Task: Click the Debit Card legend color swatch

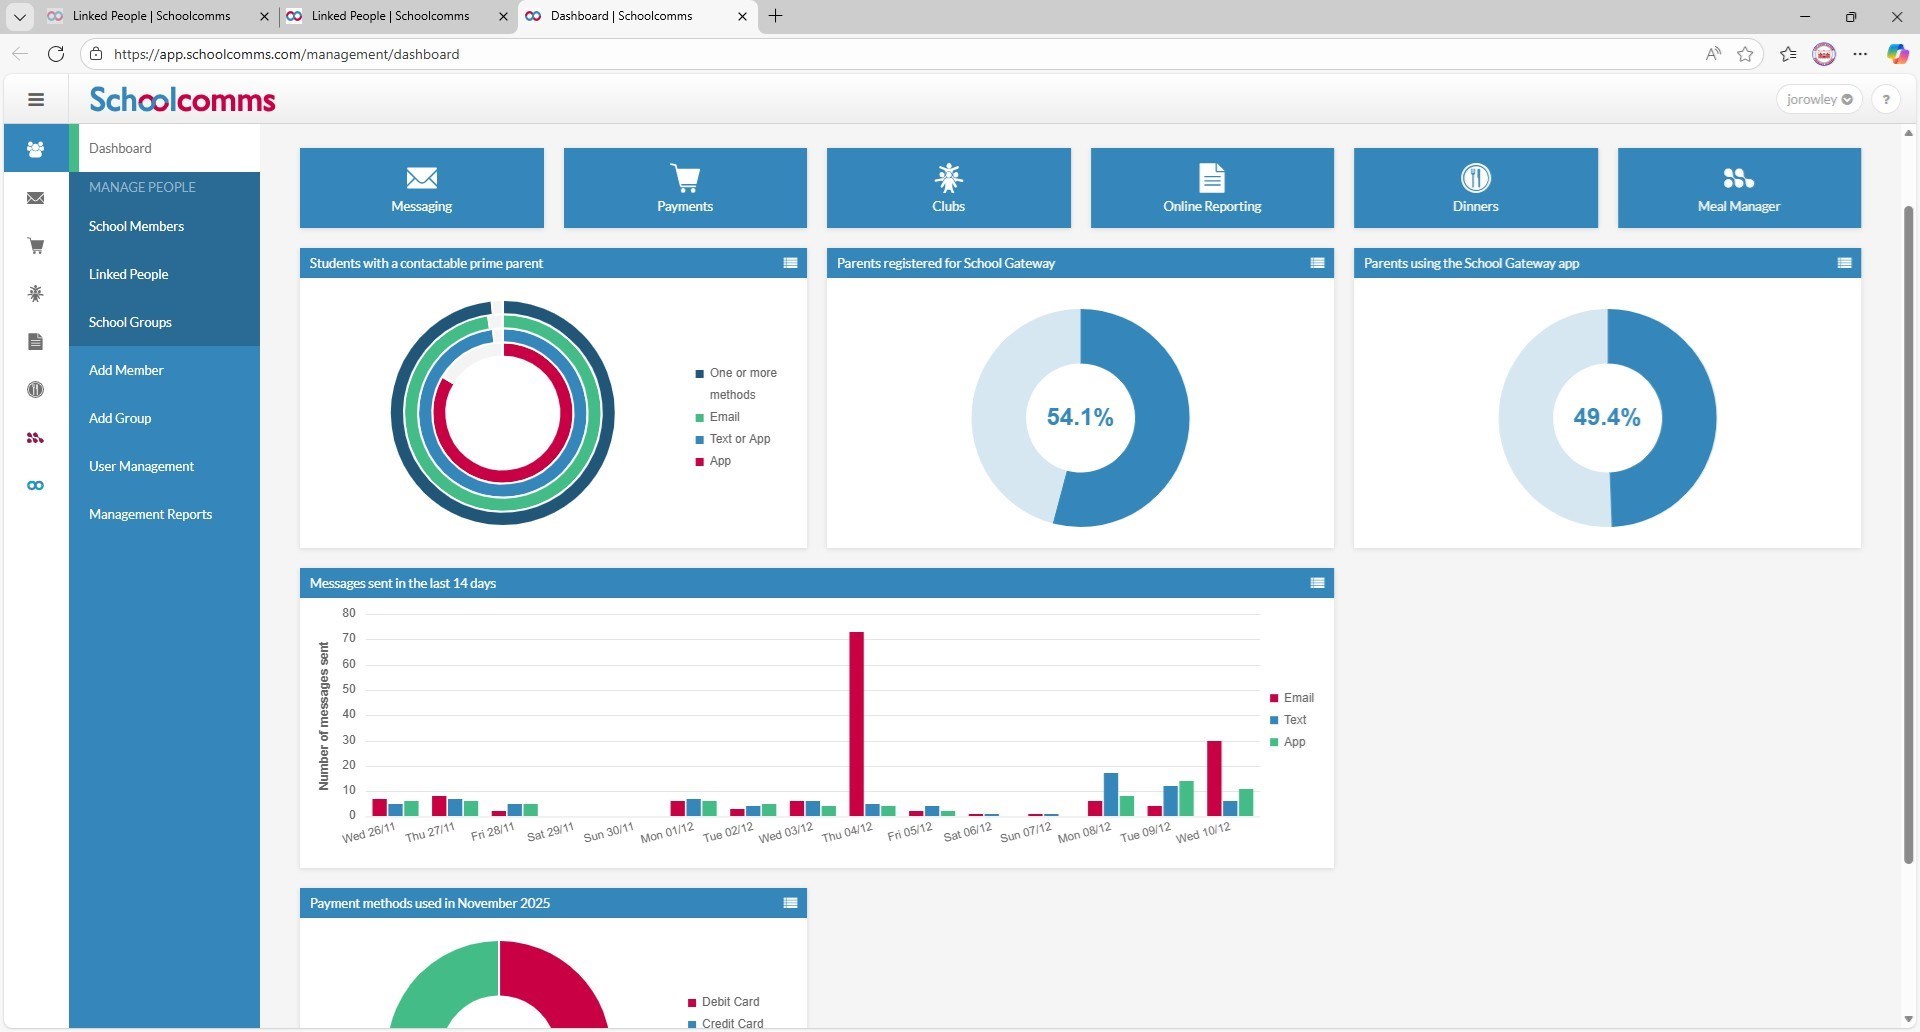Action: click(692, 1002)
